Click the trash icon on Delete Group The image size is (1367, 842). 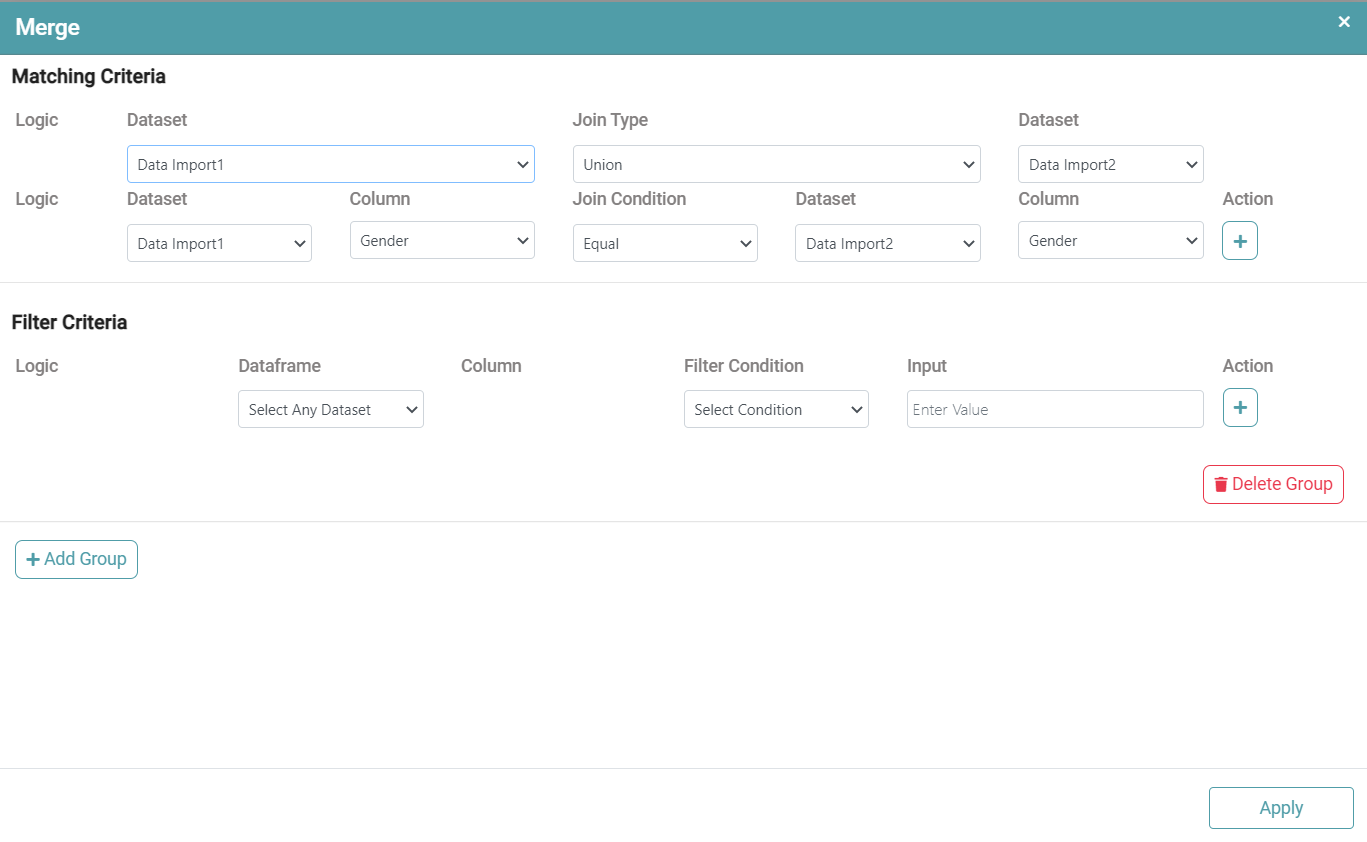pyautogui.click(x=1220, y=484)
